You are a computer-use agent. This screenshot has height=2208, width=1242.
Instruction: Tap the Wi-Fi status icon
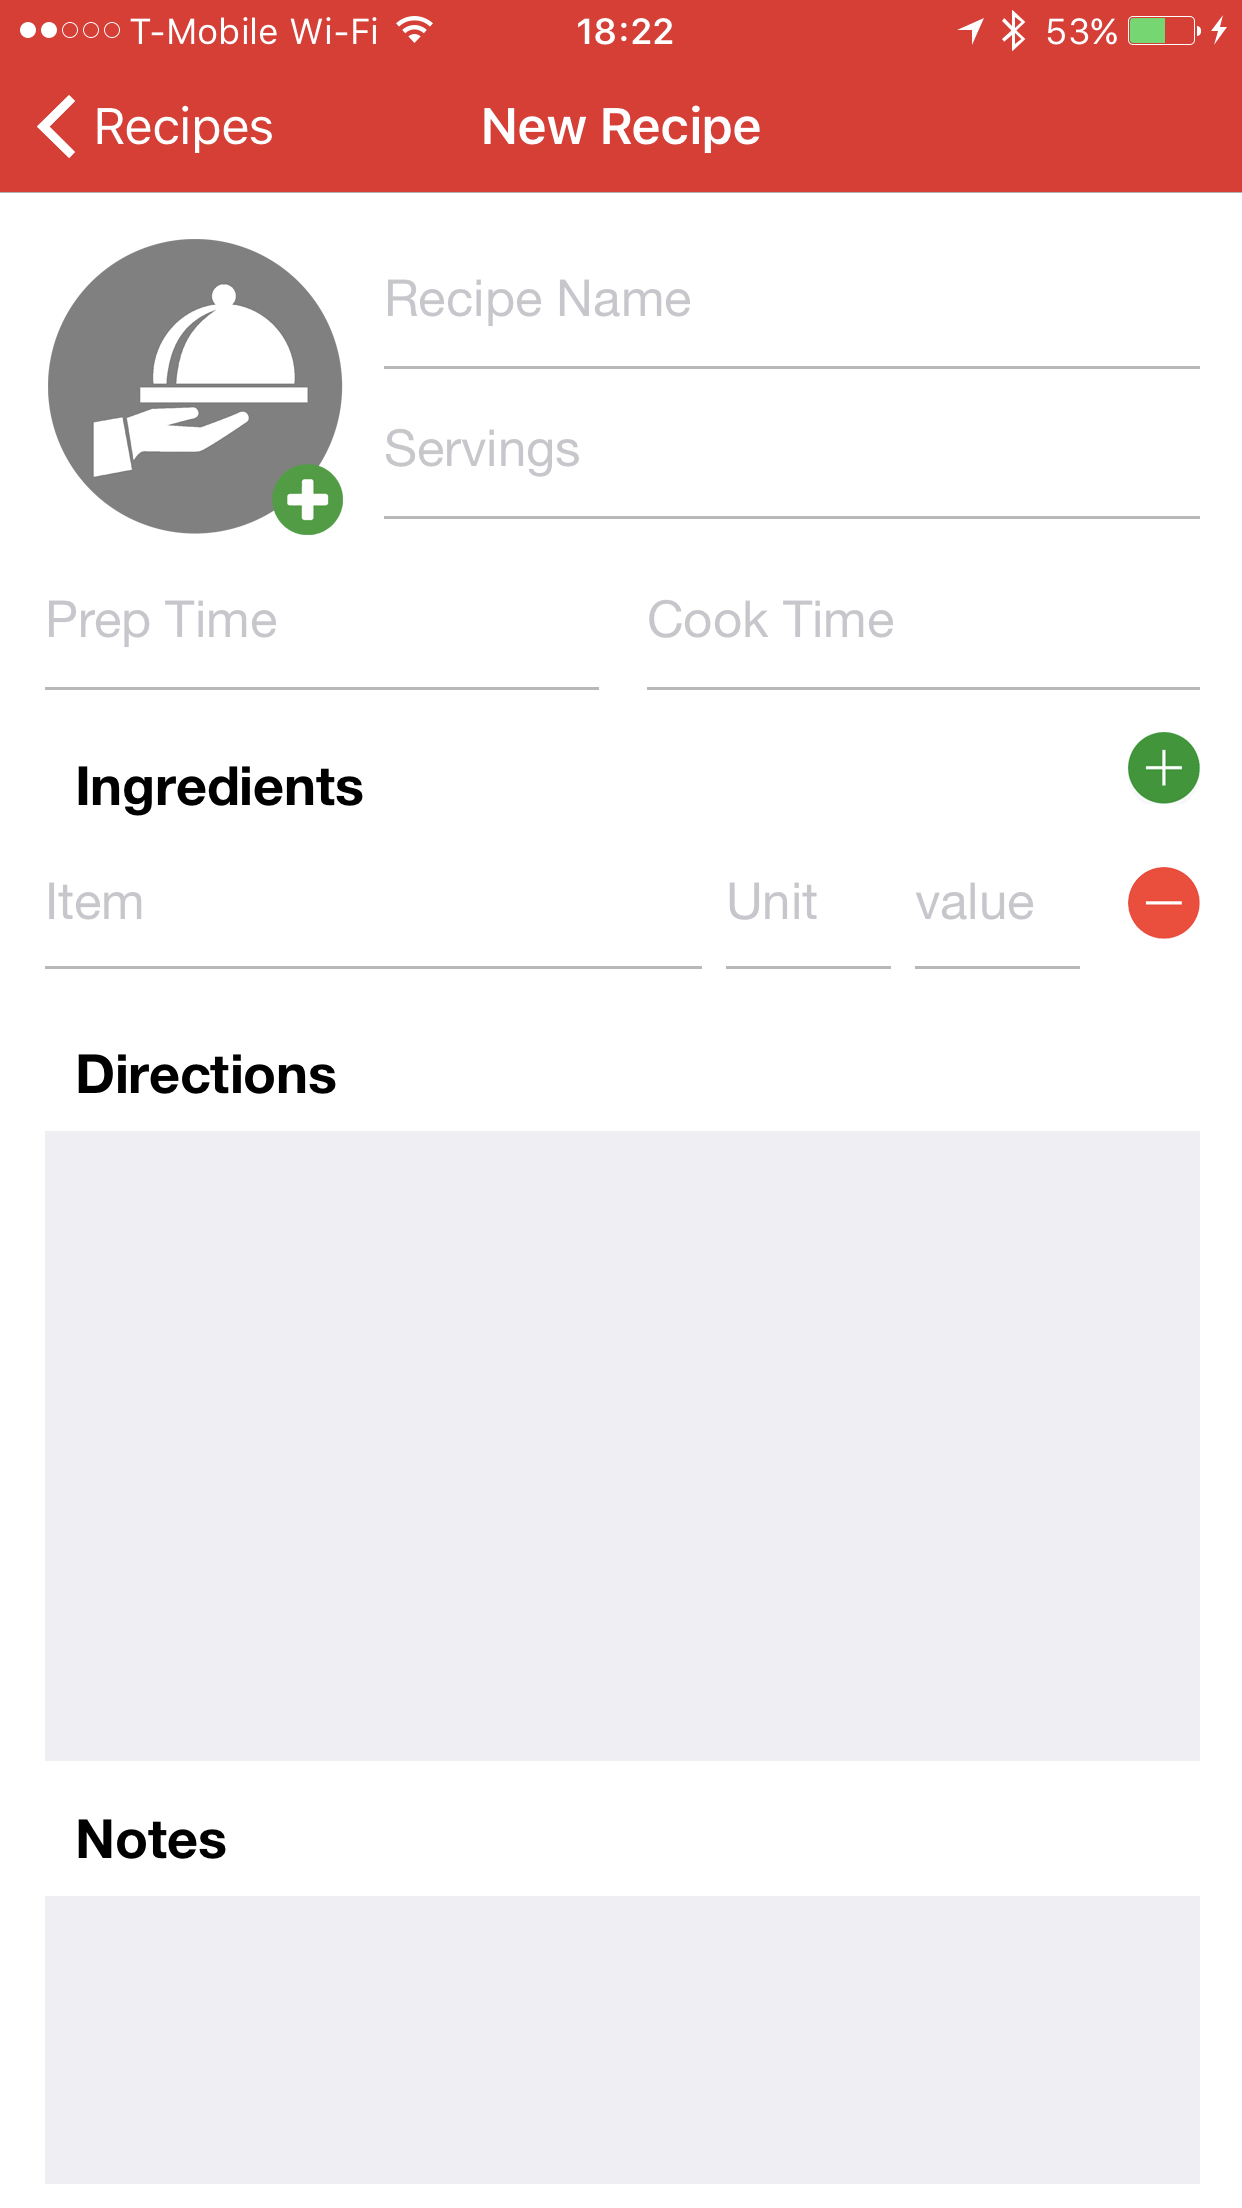[414, 31]
